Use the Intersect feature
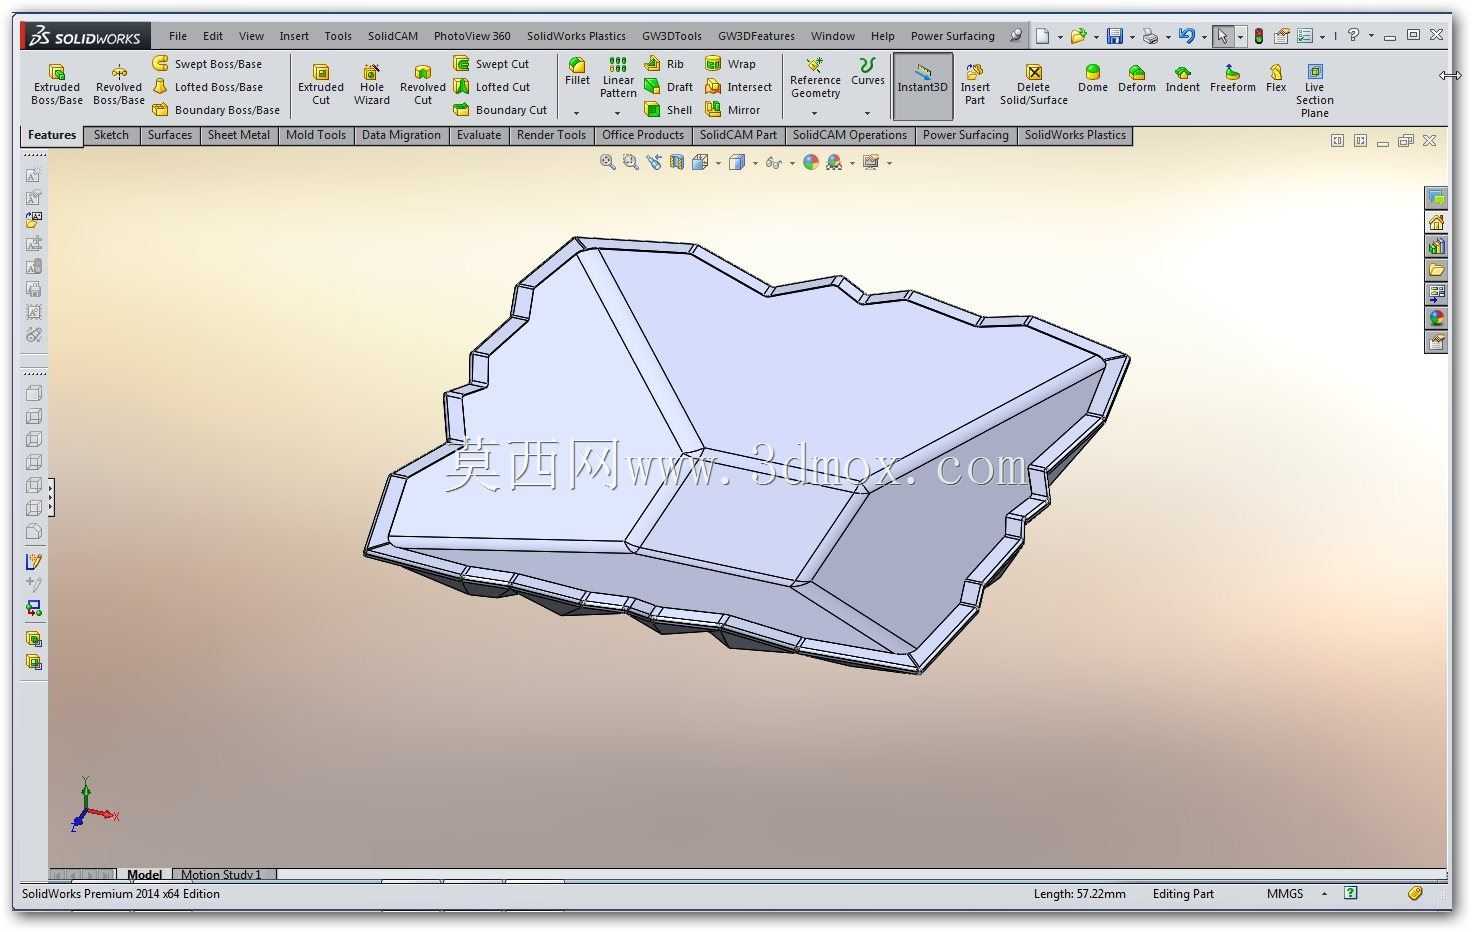 (x=738, y=87)
